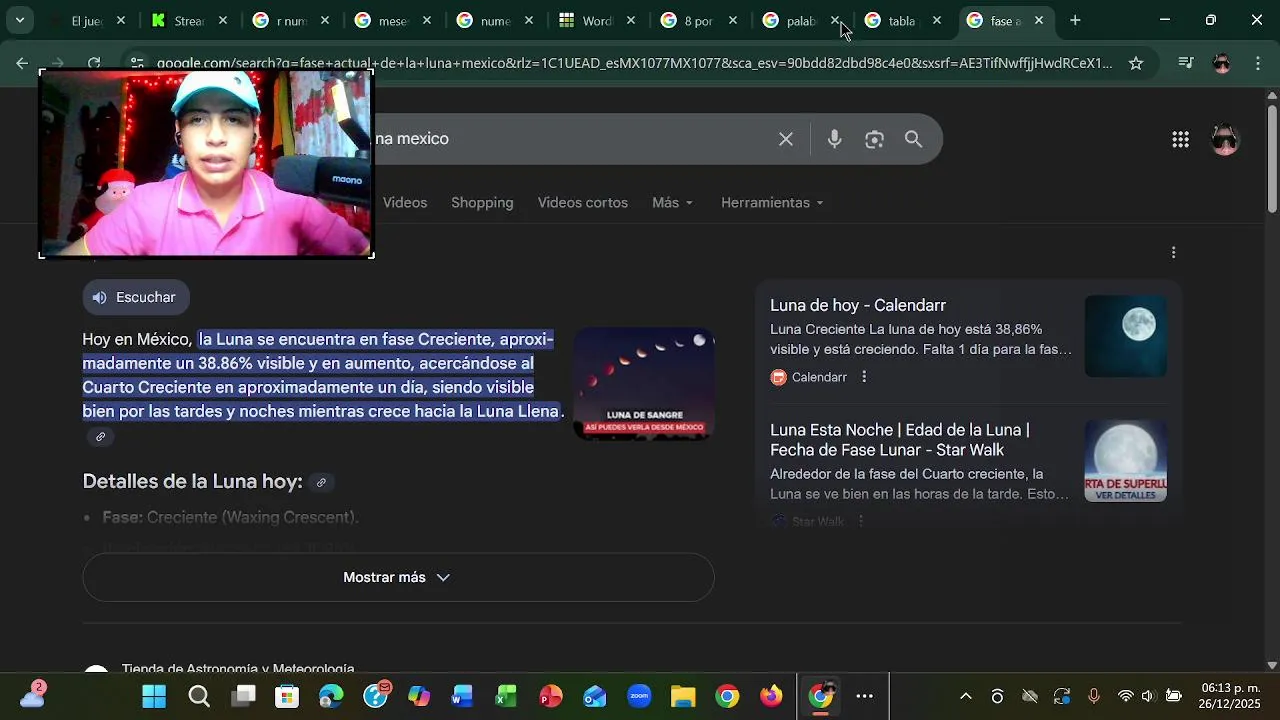
Task: Open the Windows Start menu
Action: [154, 696]
